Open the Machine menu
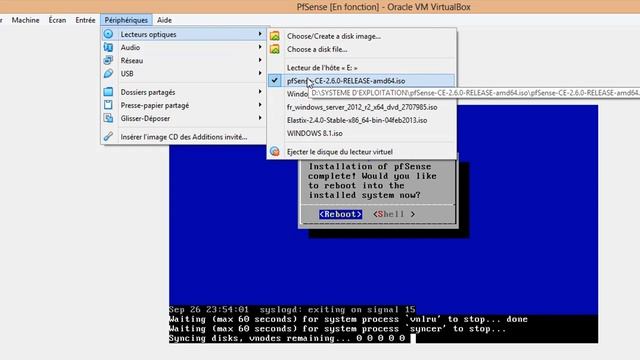Viewport: 640px width, 360px height. tap(25, 20)
